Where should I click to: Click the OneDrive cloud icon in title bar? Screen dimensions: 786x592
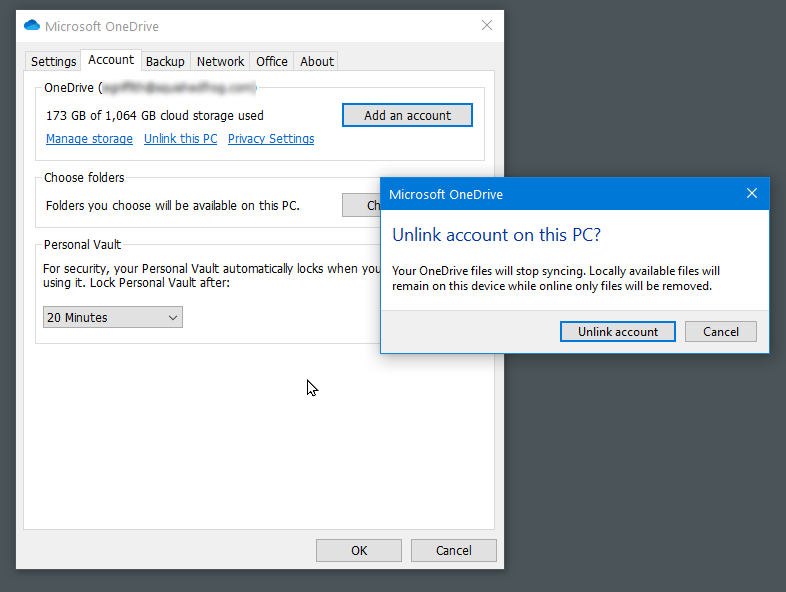pos(32,25)
